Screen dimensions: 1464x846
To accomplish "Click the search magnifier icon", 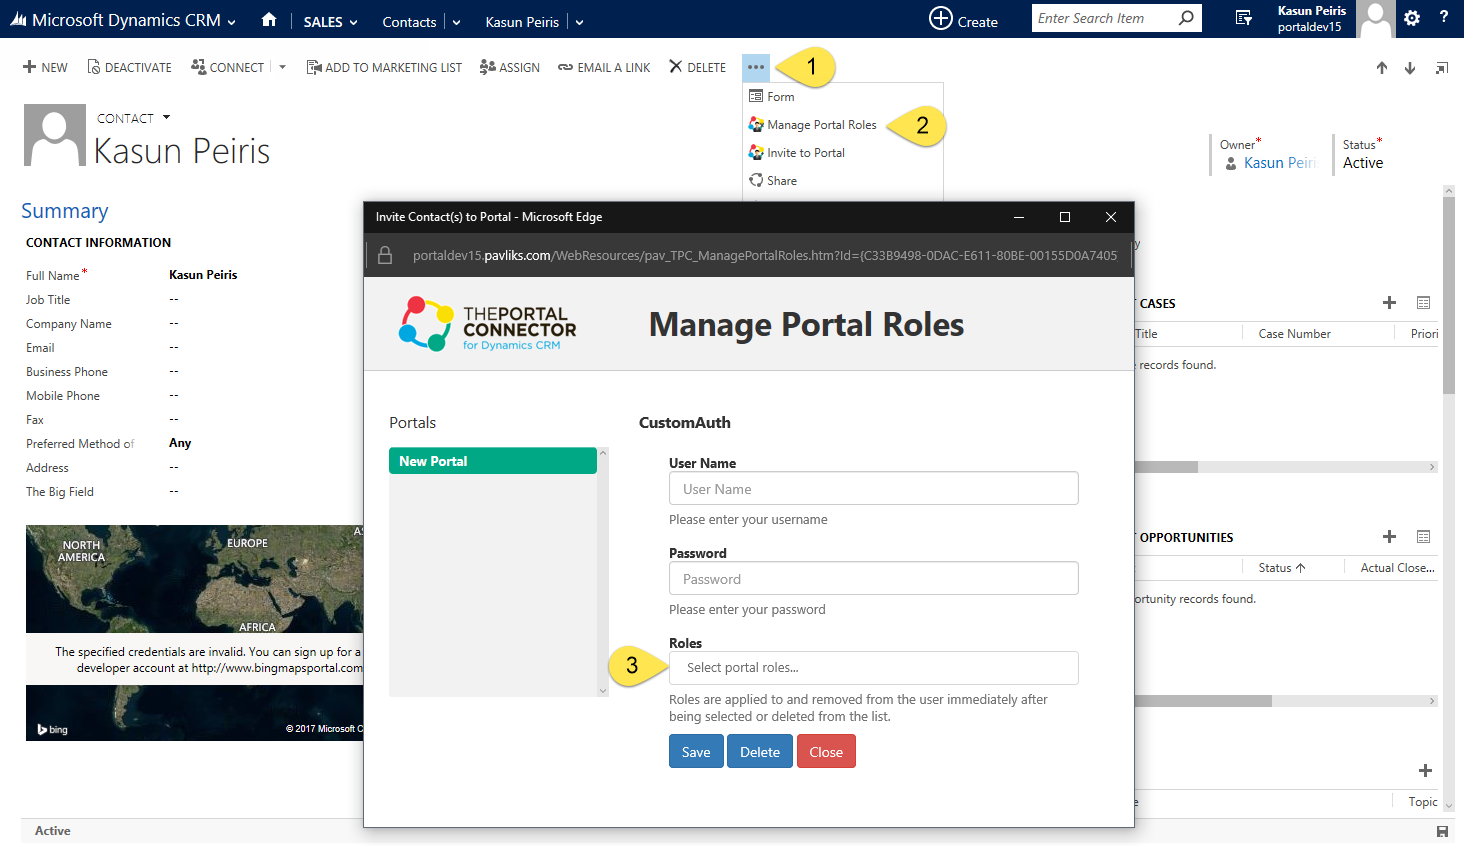I will click(1186, 18).
